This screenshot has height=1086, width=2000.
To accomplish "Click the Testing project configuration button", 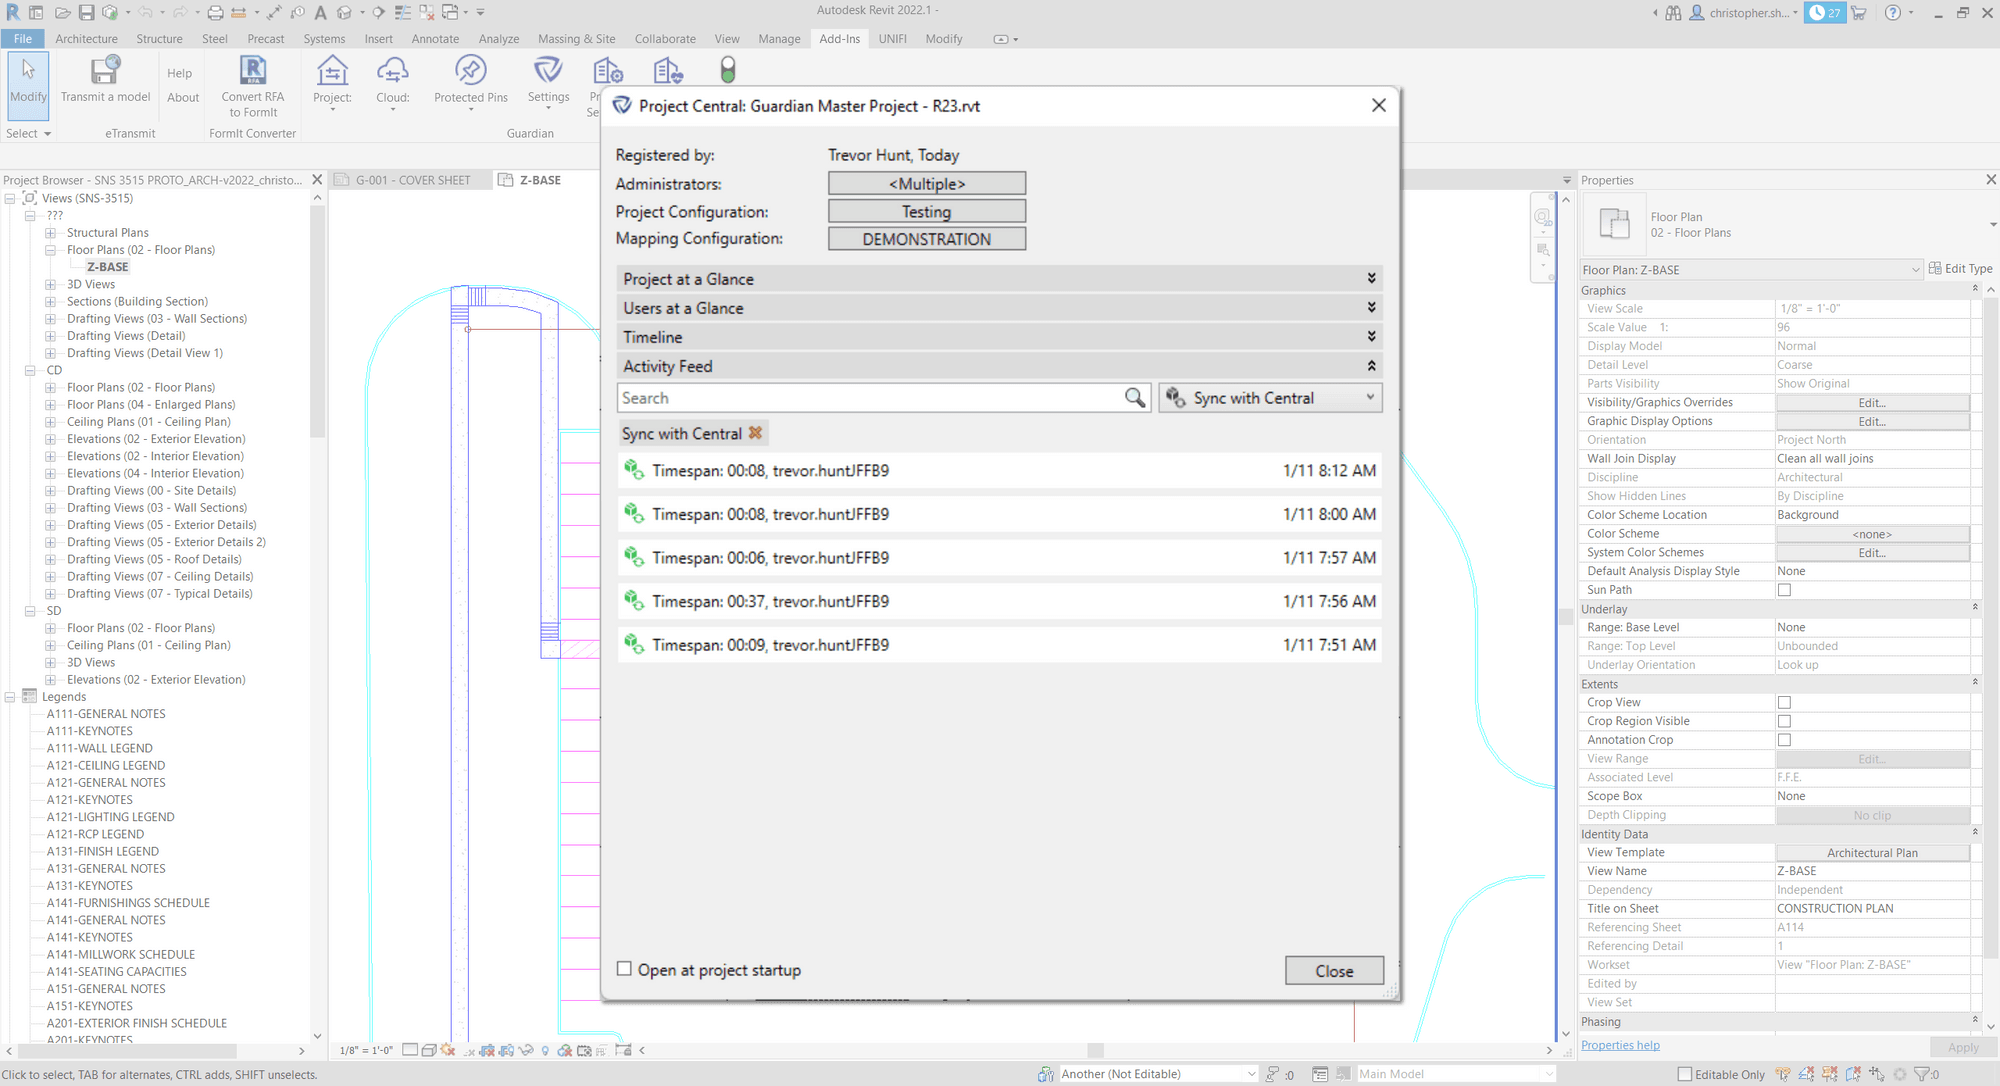I will pyautogui.click(x=926, y=211).
